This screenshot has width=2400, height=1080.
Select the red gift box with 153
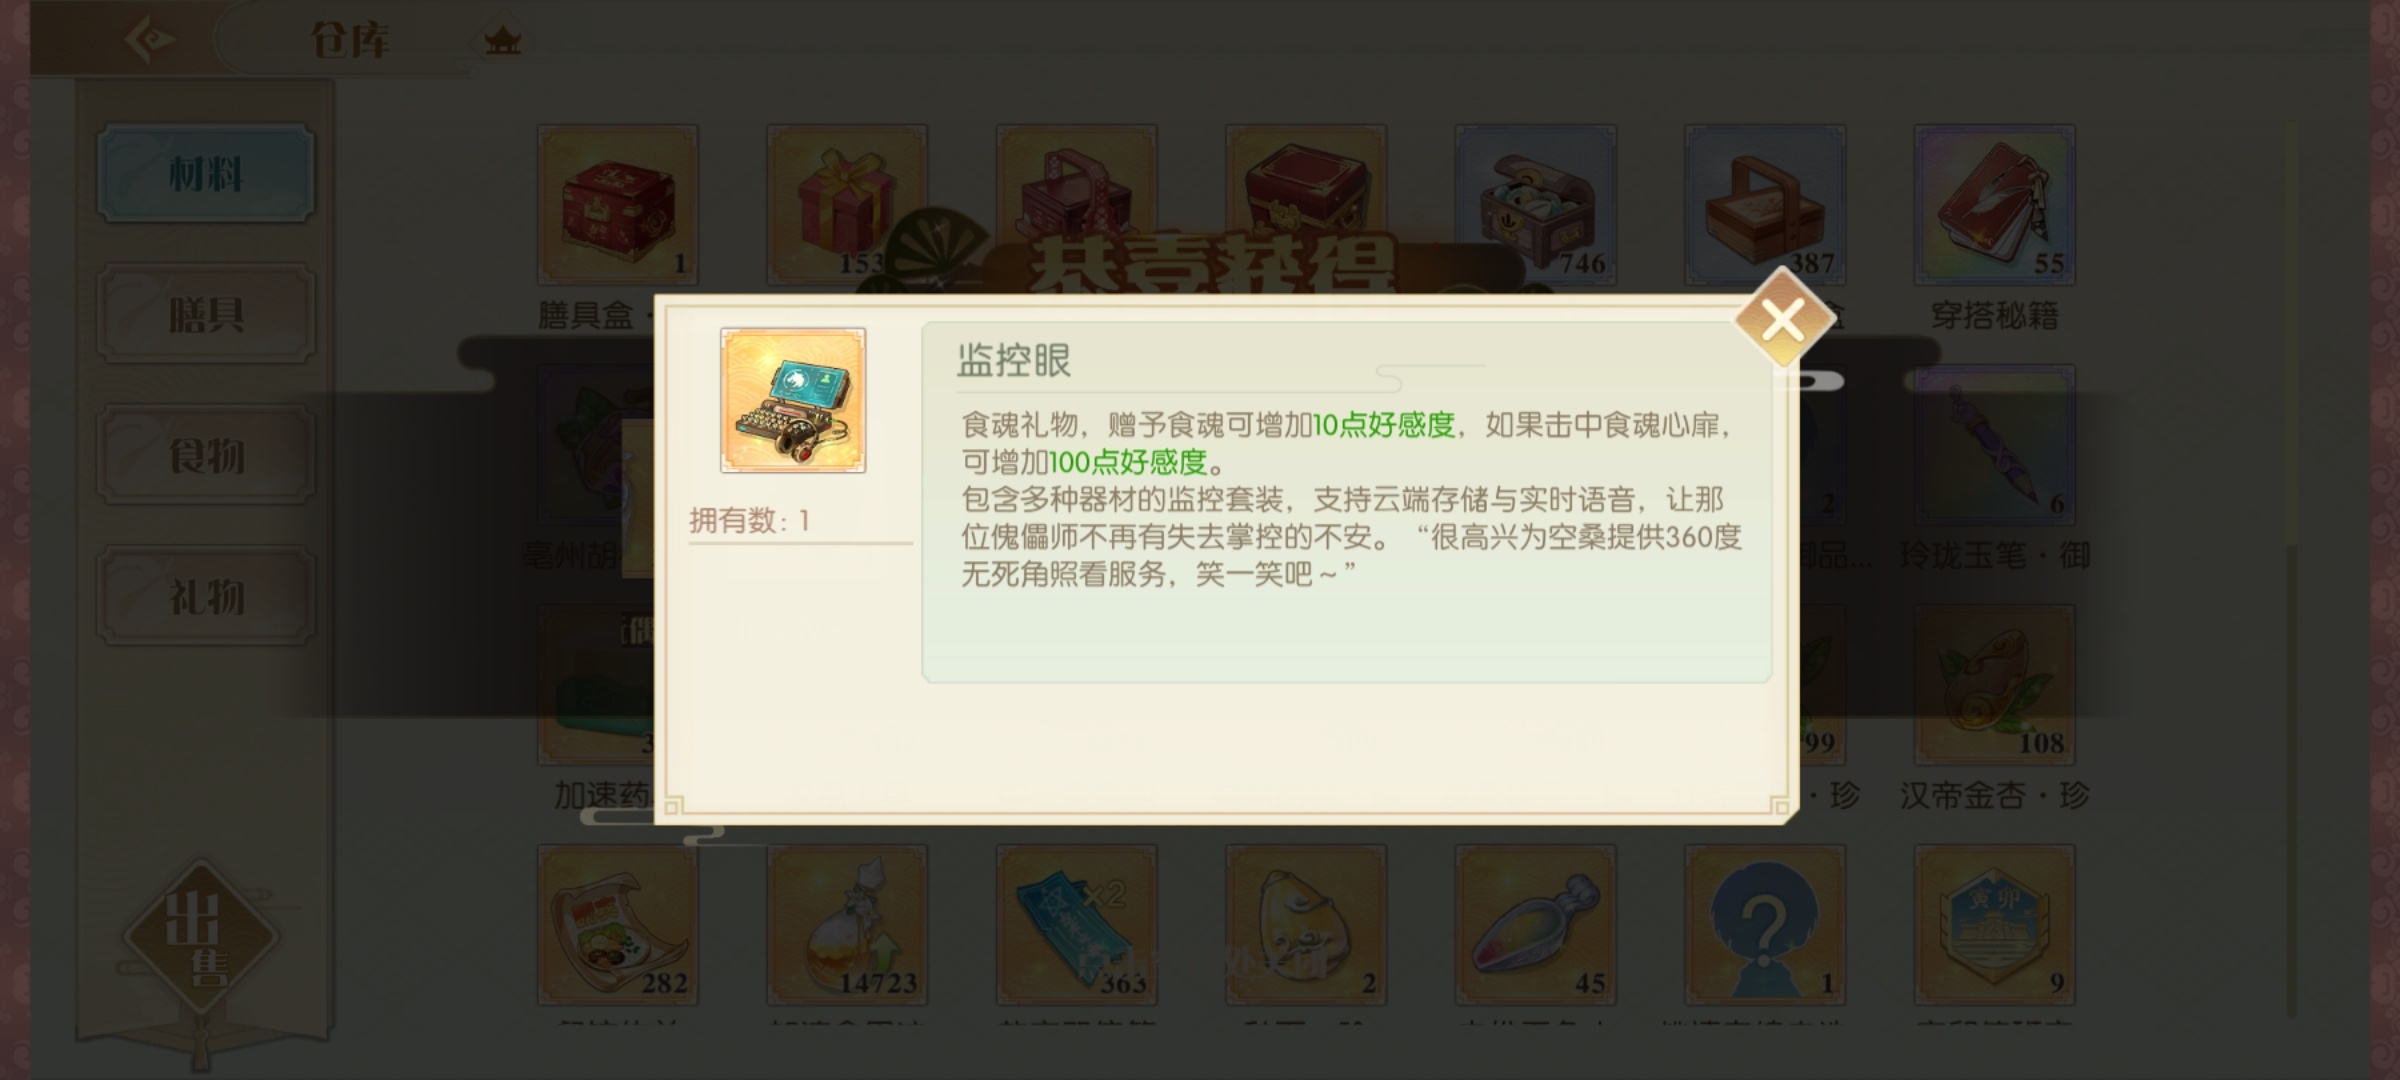(x=847, y=205)
